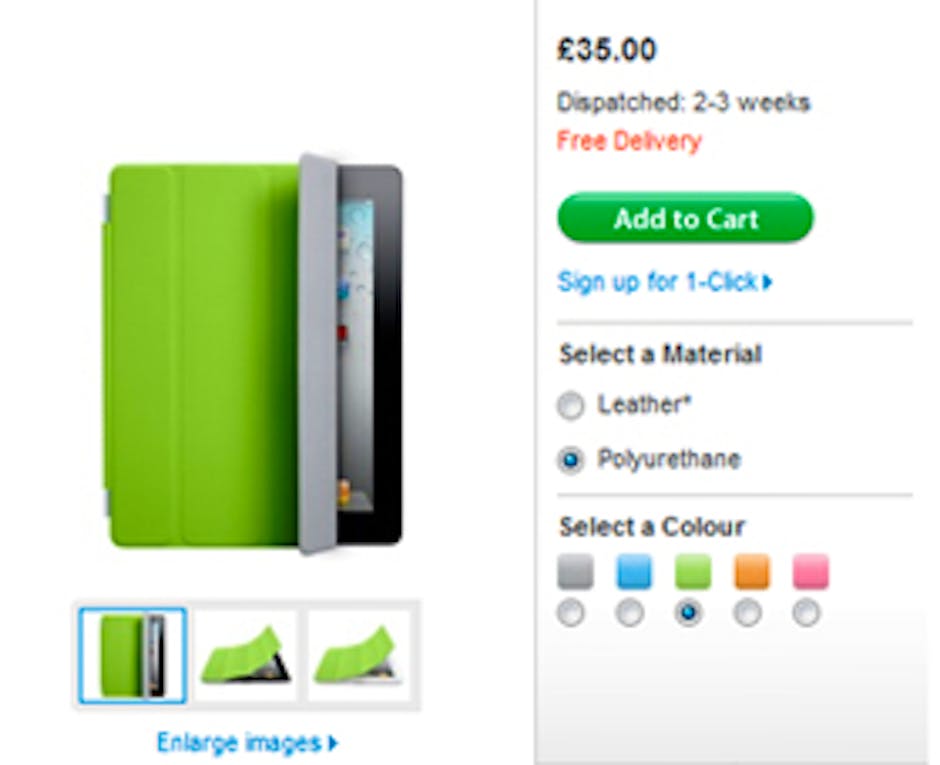Choose the radio button under orange swatch
The image size is (940, 765).
click(x=747, y=613)
